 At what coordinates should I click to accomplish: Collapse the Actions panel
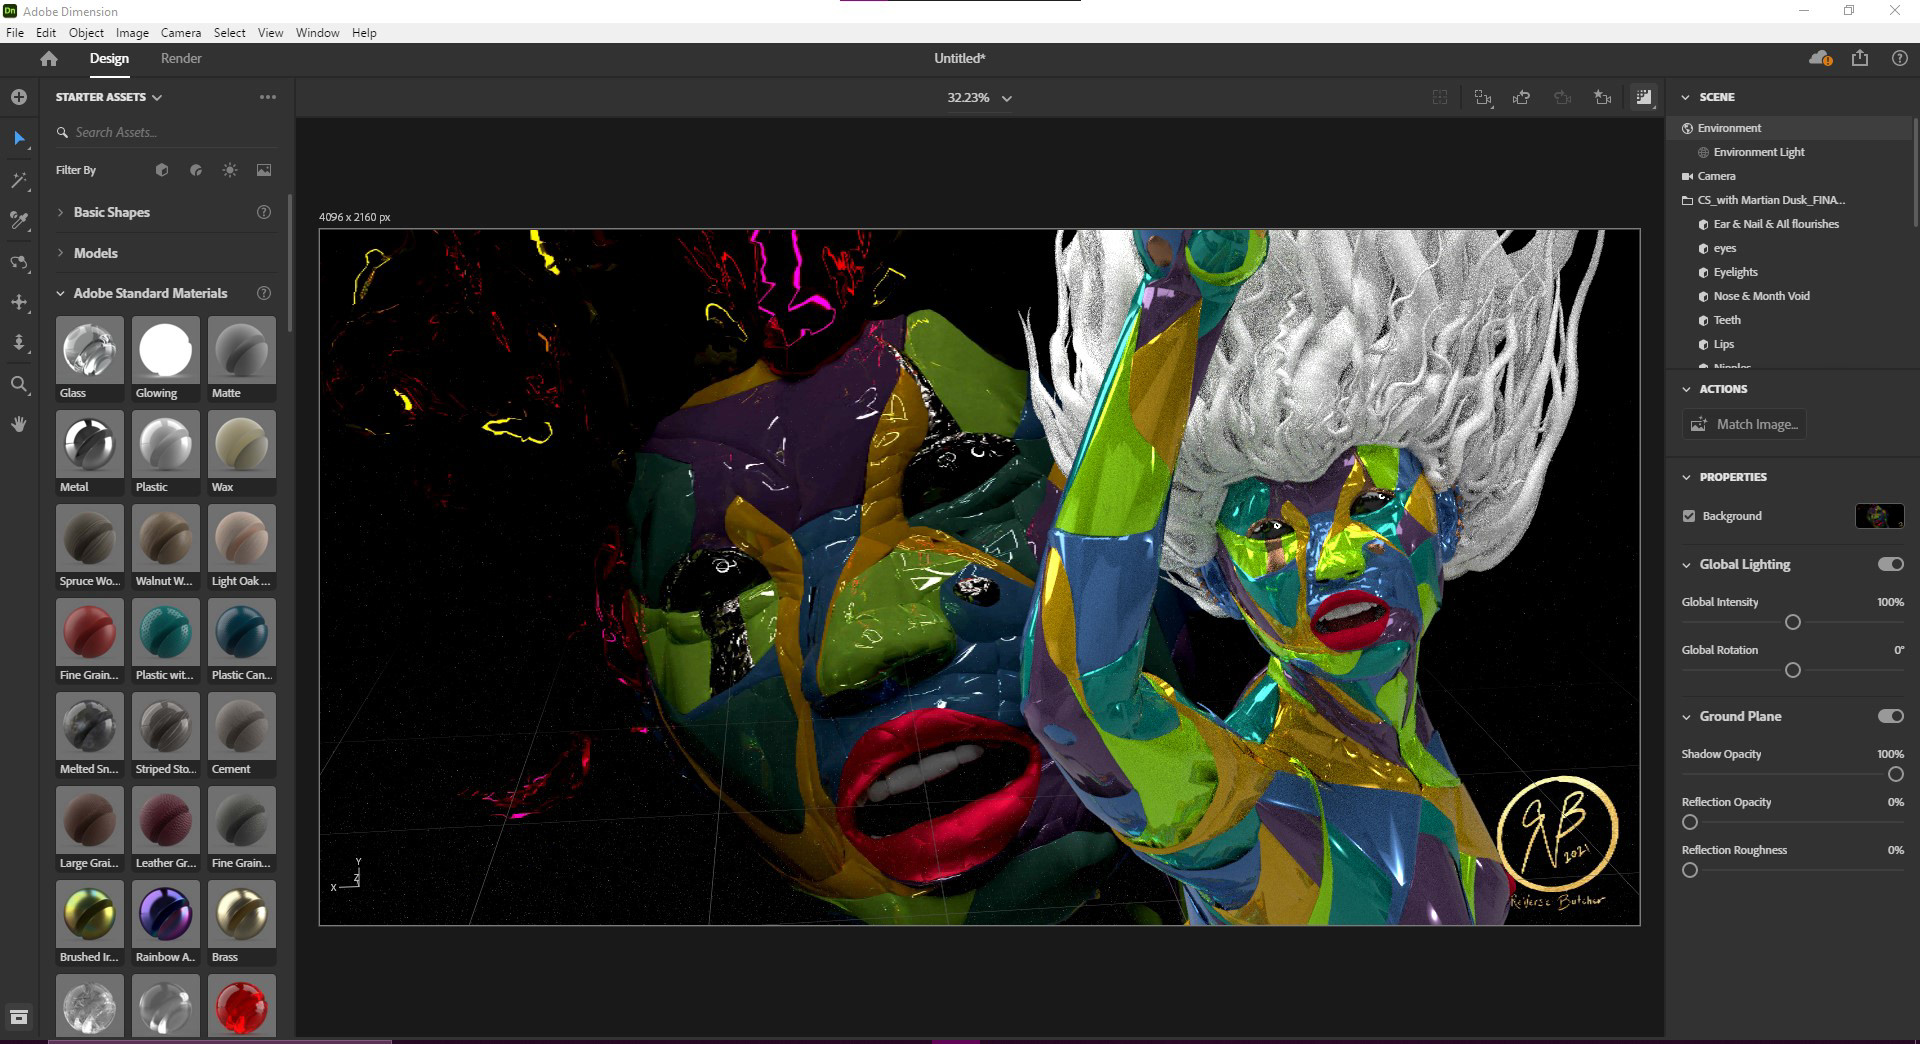tap(1686, 389)
